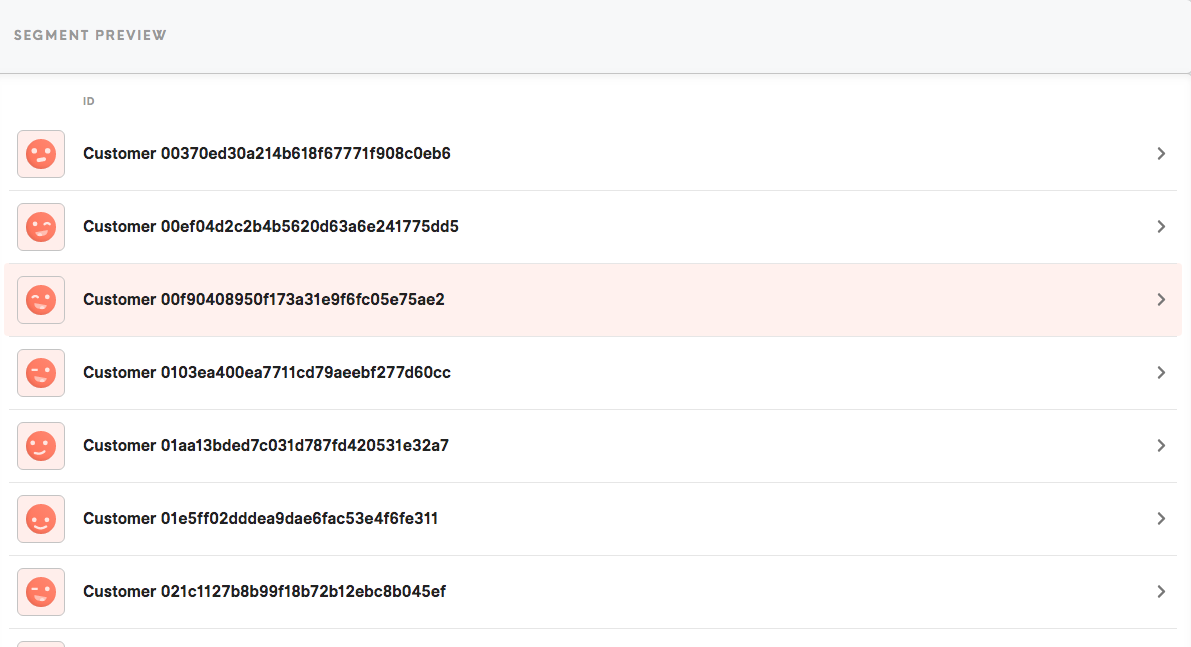Click avatar icon for Customer 00370ed30a214b618f67771f908c0eb6
Image resolution: width=1191 pixels, height=647 pixels.
pyautogui.click(x=41, y=154)
